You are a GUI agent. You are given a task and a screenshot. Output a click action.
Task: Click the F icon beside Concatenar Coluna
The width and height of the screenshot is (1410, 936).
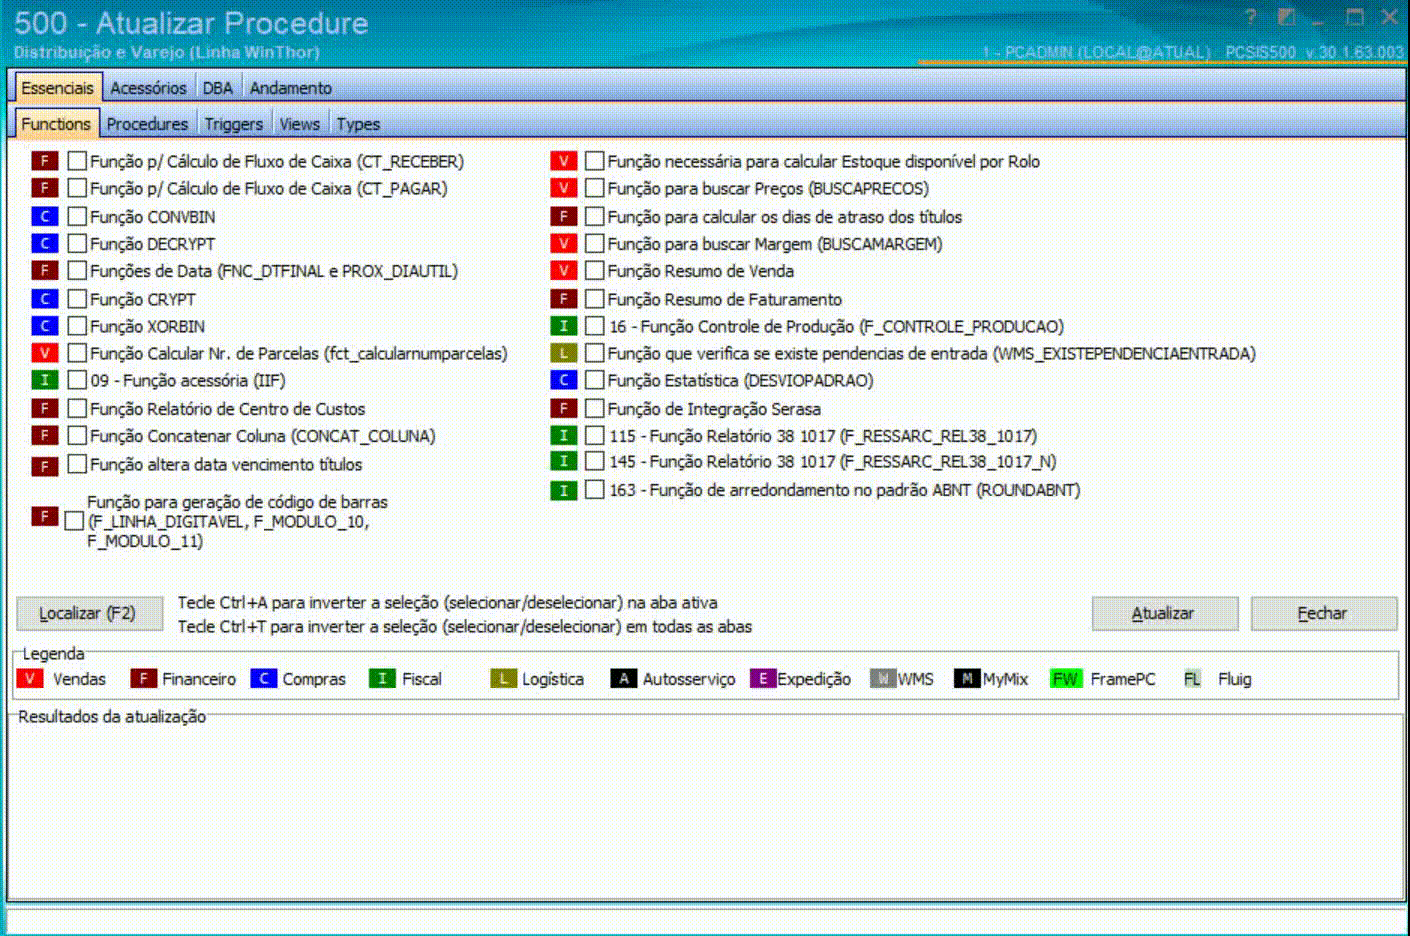44,435
